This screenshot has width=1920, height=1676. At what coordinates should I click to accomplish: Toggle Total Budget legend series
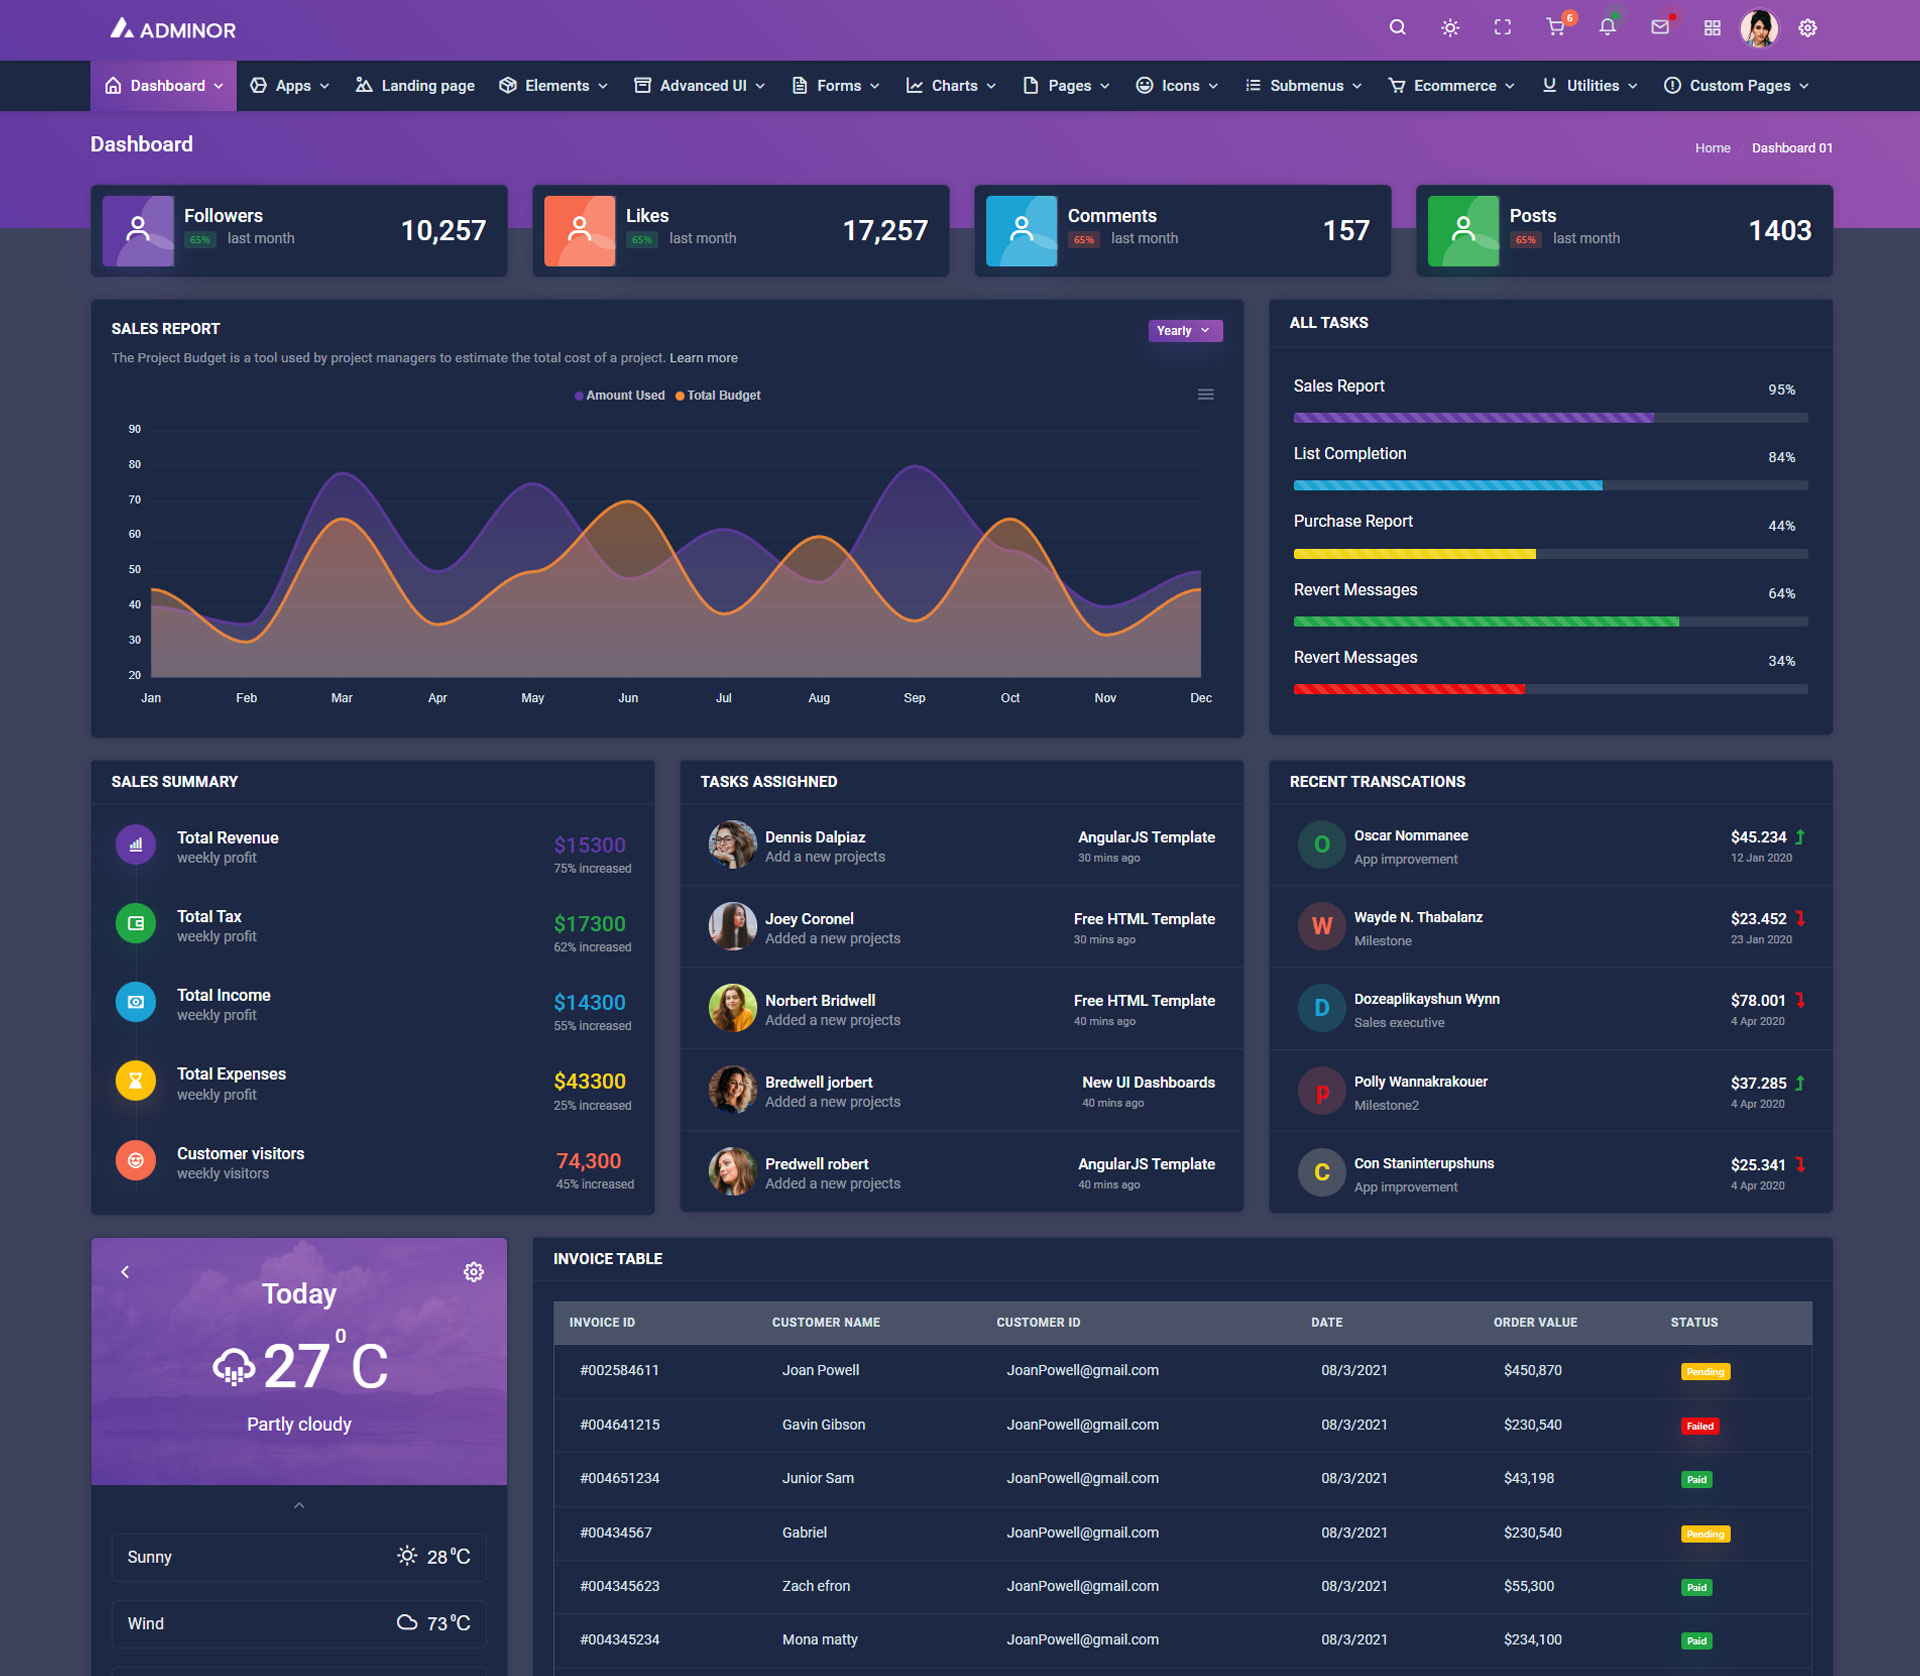click(720, 396)
